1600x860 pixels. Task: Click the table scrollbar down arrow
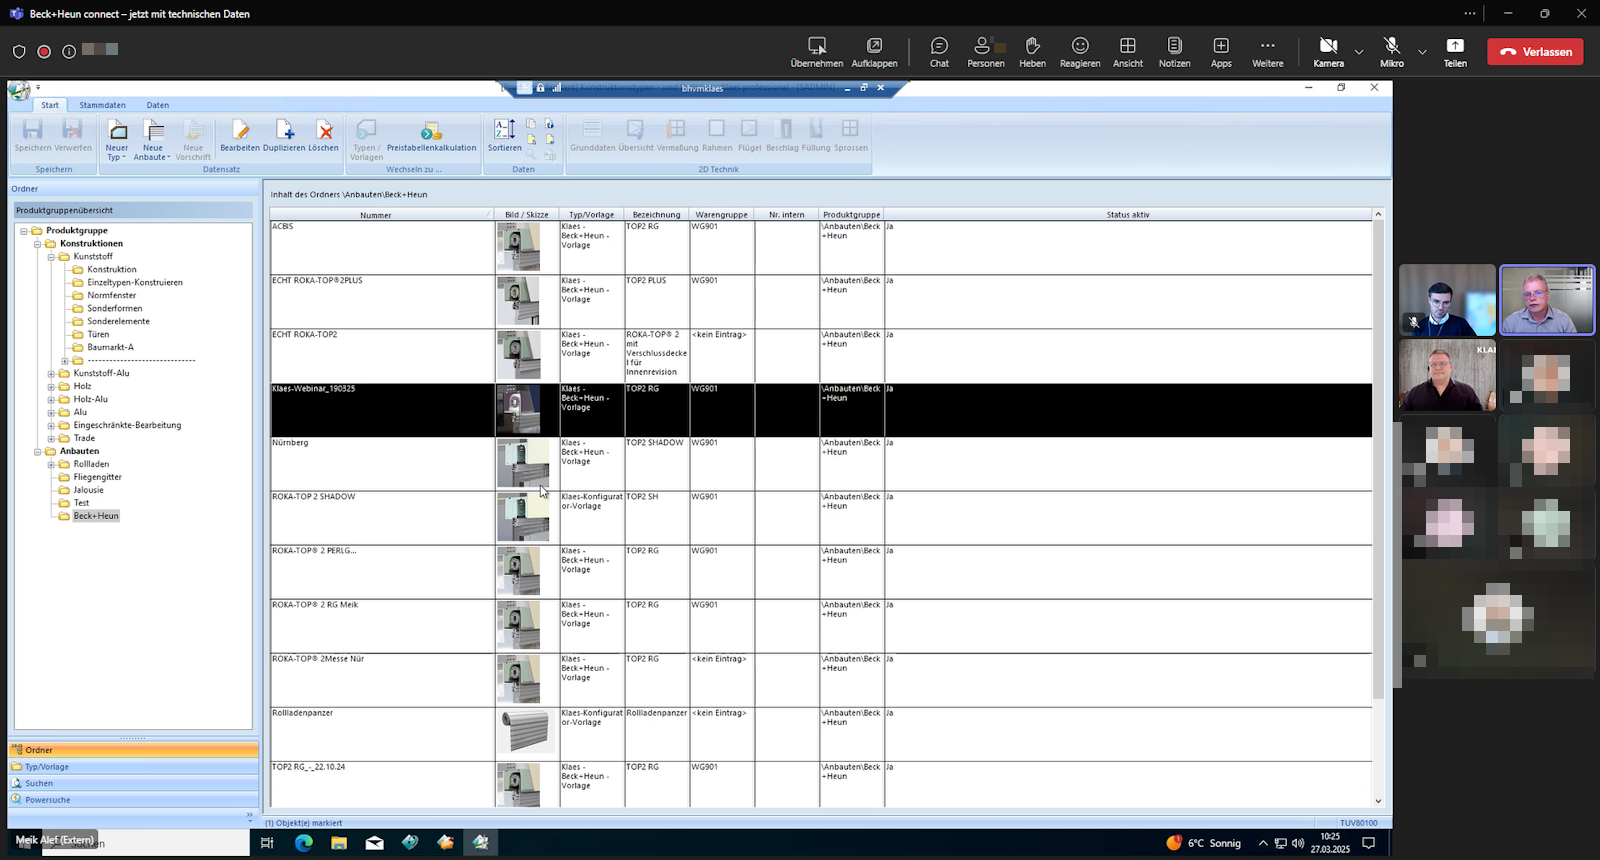pos(1378,801)
